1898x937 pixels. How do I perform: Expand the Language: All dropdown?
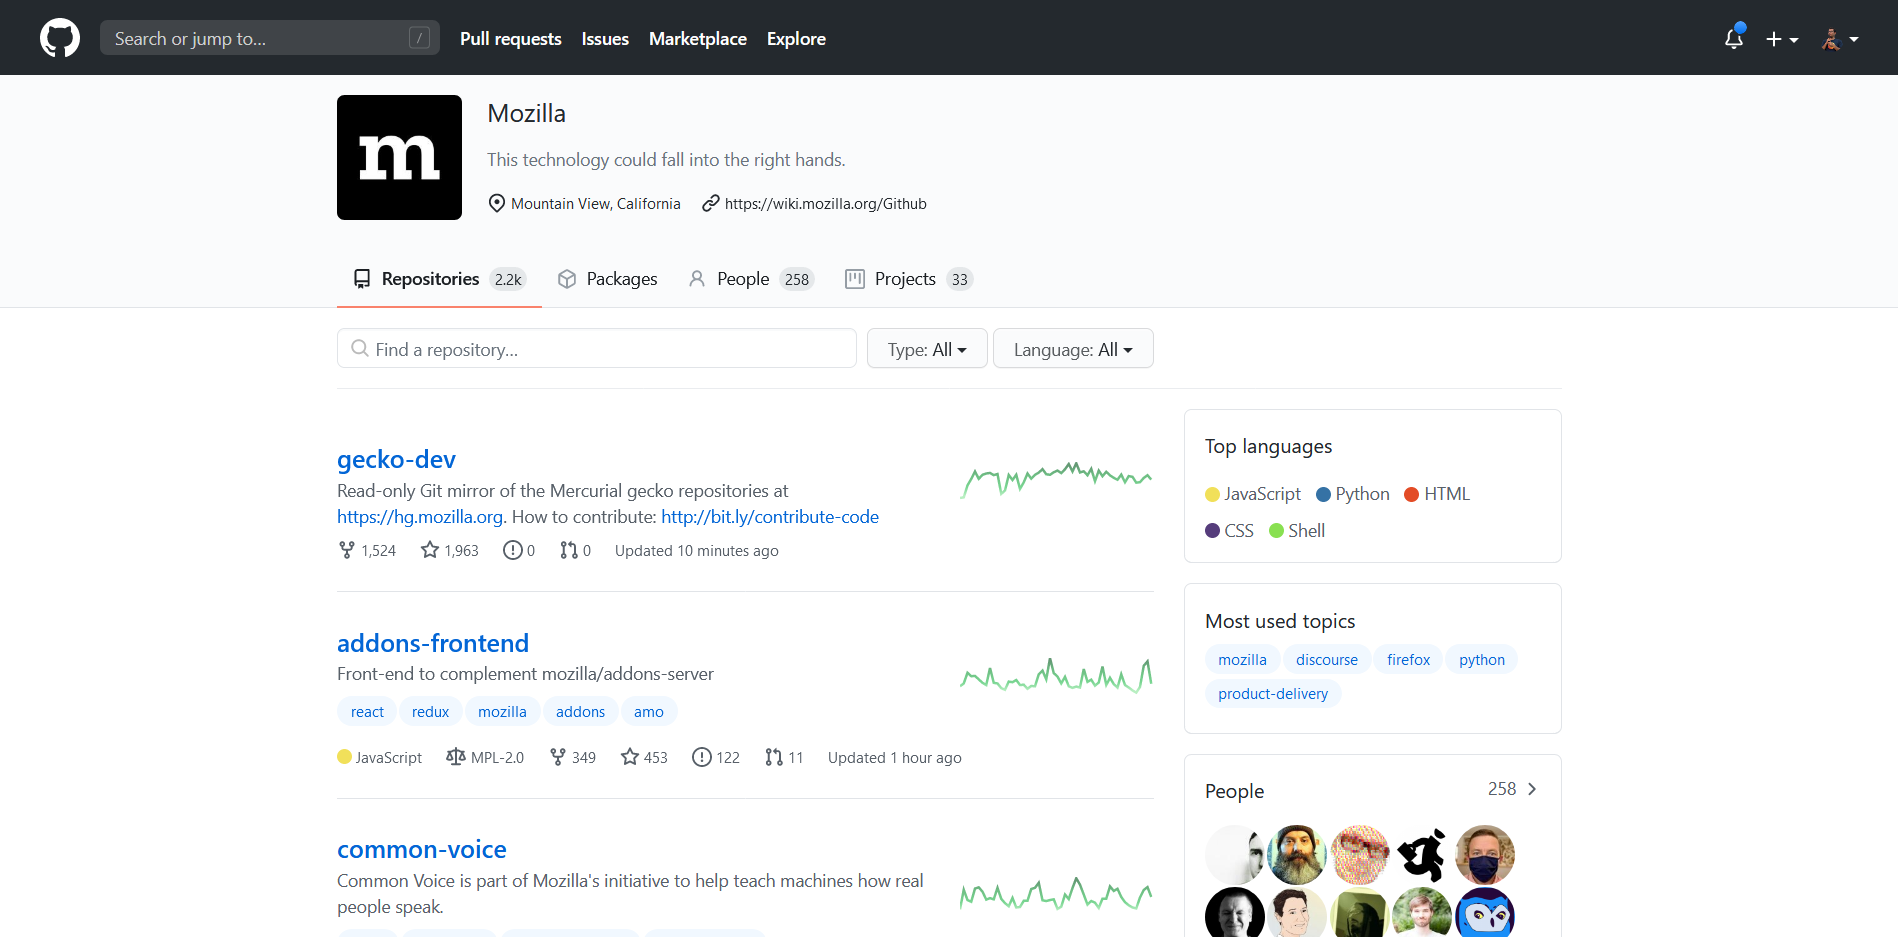(1073, 349)
